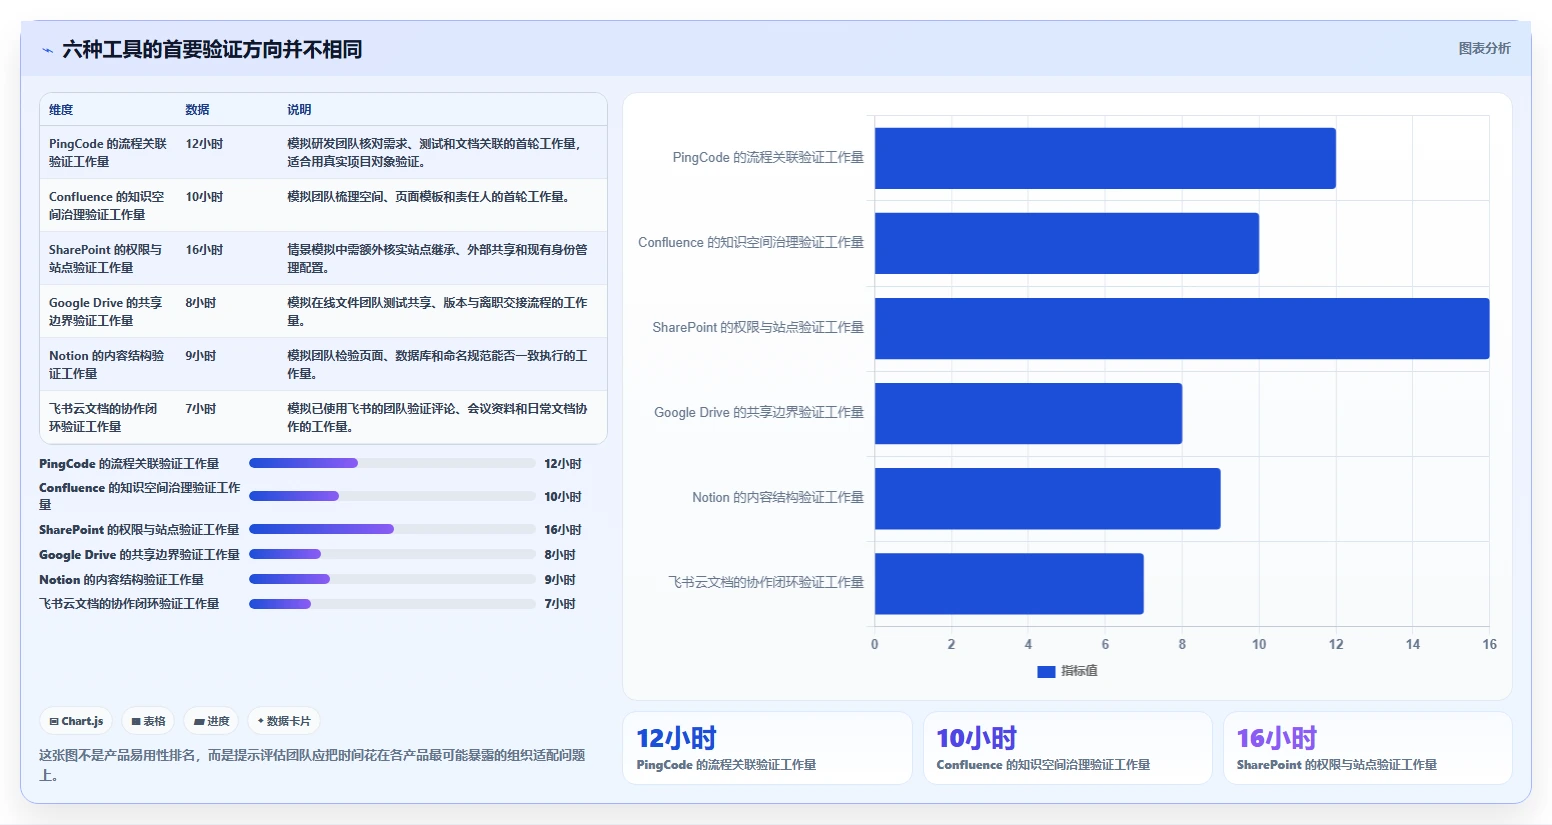Click the 10小时 value in the table
Viewport: 1552px width, 825px height.
204,197
